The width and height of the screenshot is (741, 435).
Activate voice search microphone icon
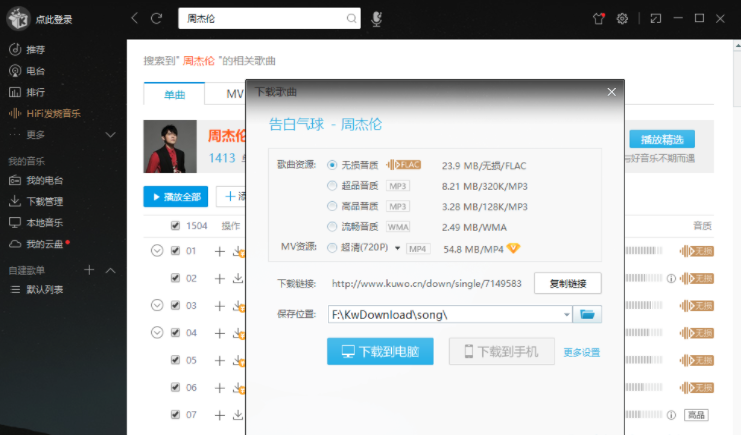point(376,19)
